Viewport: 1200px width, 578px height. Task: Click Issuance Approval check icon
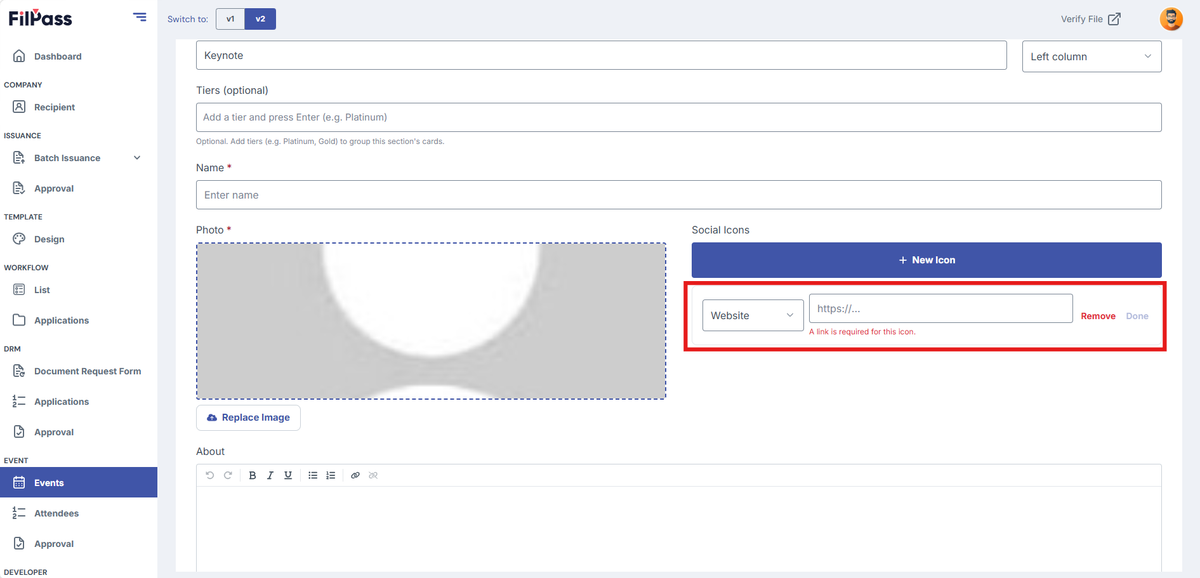click(19, 188)
